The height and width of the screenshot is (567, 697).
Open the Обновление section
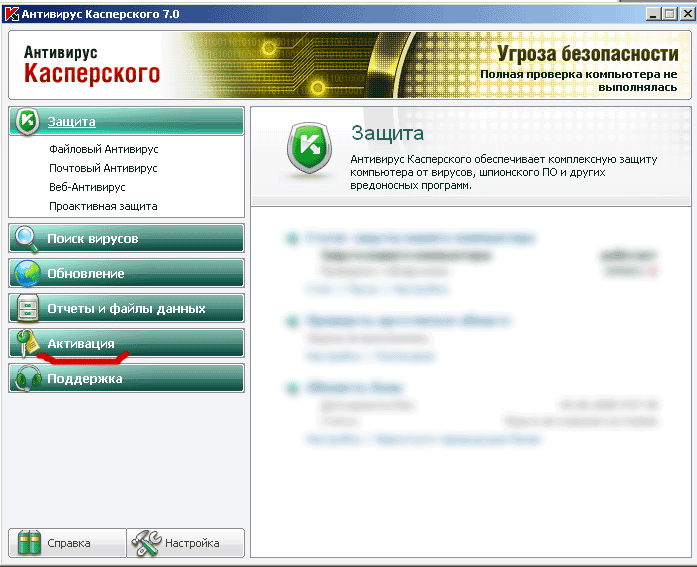click(x=126, y=273)
